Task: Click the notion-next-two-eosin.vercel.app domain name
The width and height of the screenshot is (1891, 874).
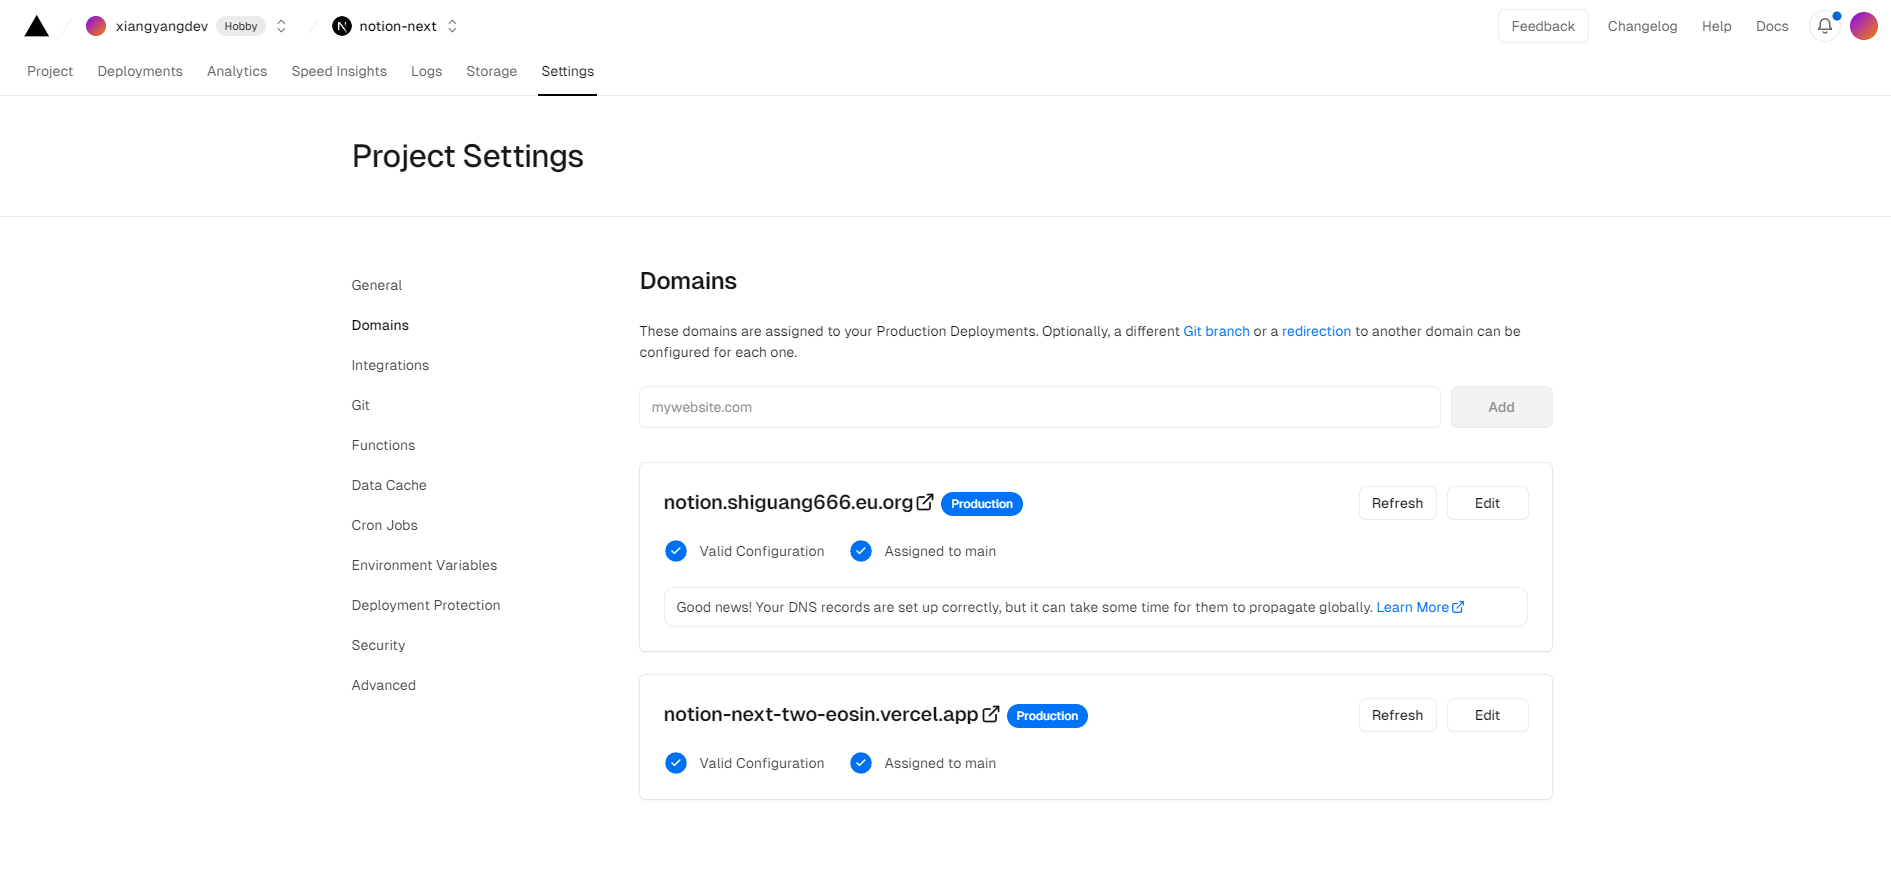Action: tap(821, 714)
